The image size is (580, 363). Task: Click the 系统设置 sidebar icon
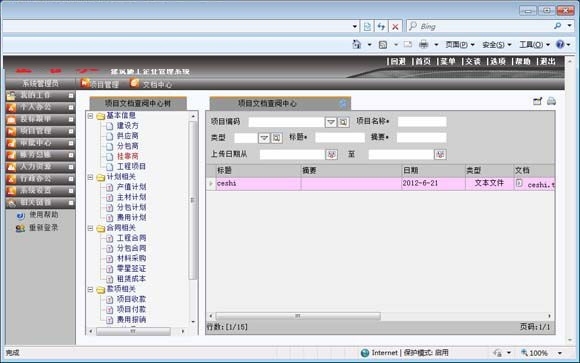point(11,191)
